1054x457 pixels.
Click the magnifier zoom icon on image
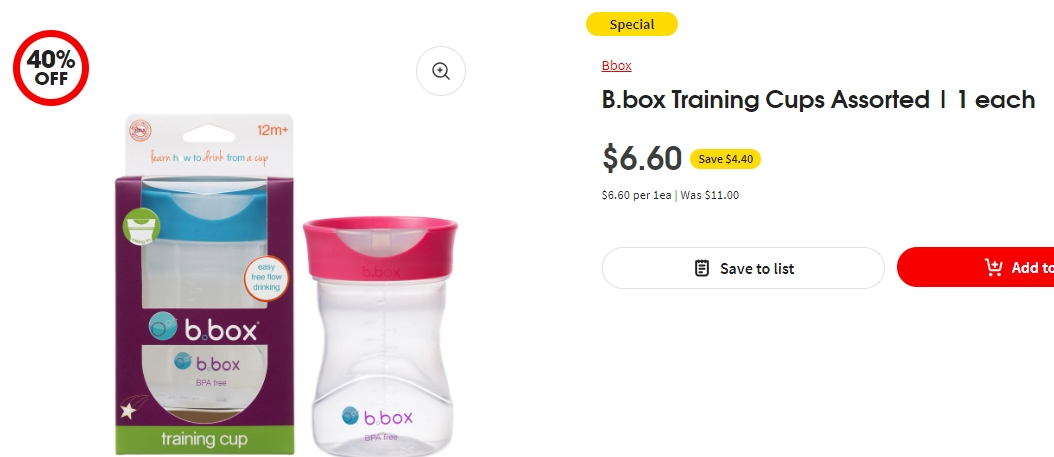tap(441, 71)
